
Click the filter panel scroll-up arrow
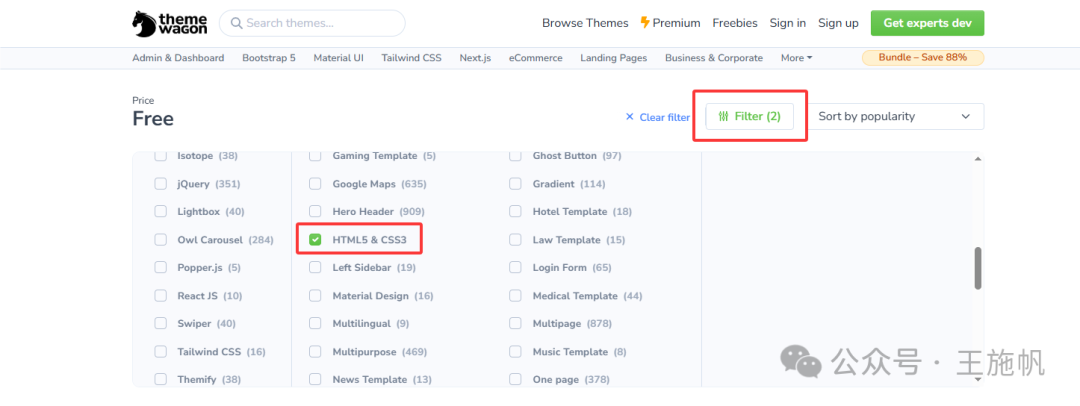[x=977, y=159]
